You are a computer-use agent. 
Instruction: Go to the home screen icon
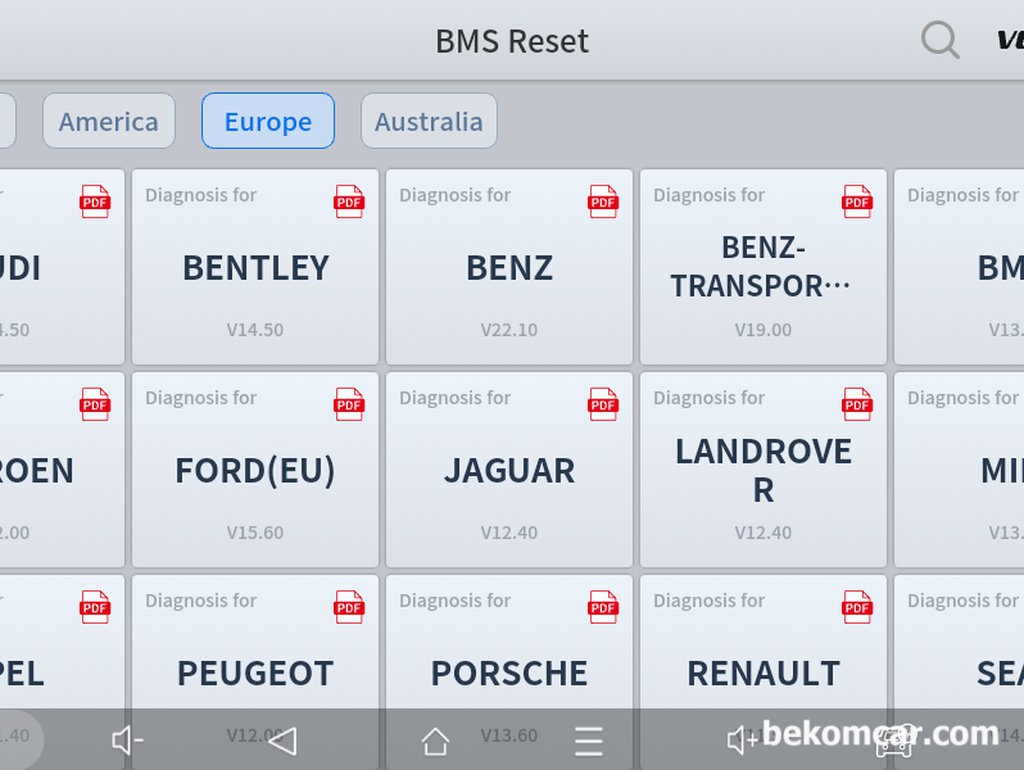pyautogui.click(x=435, y=741)
